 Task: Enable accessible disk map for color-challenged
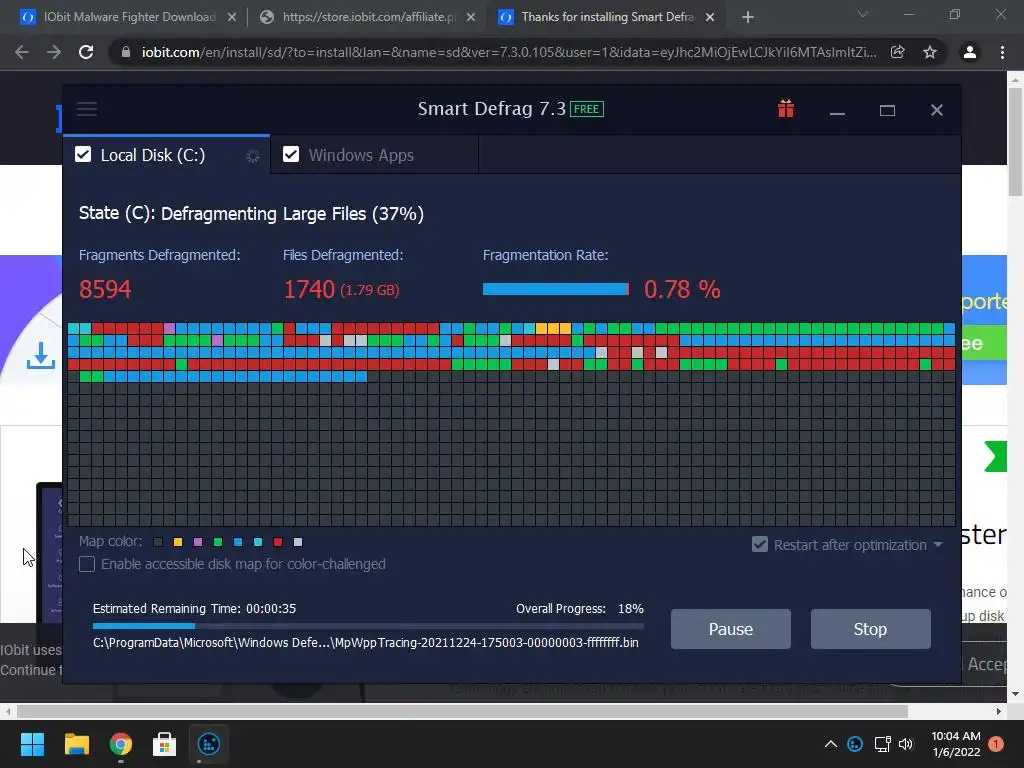[87, 564]
